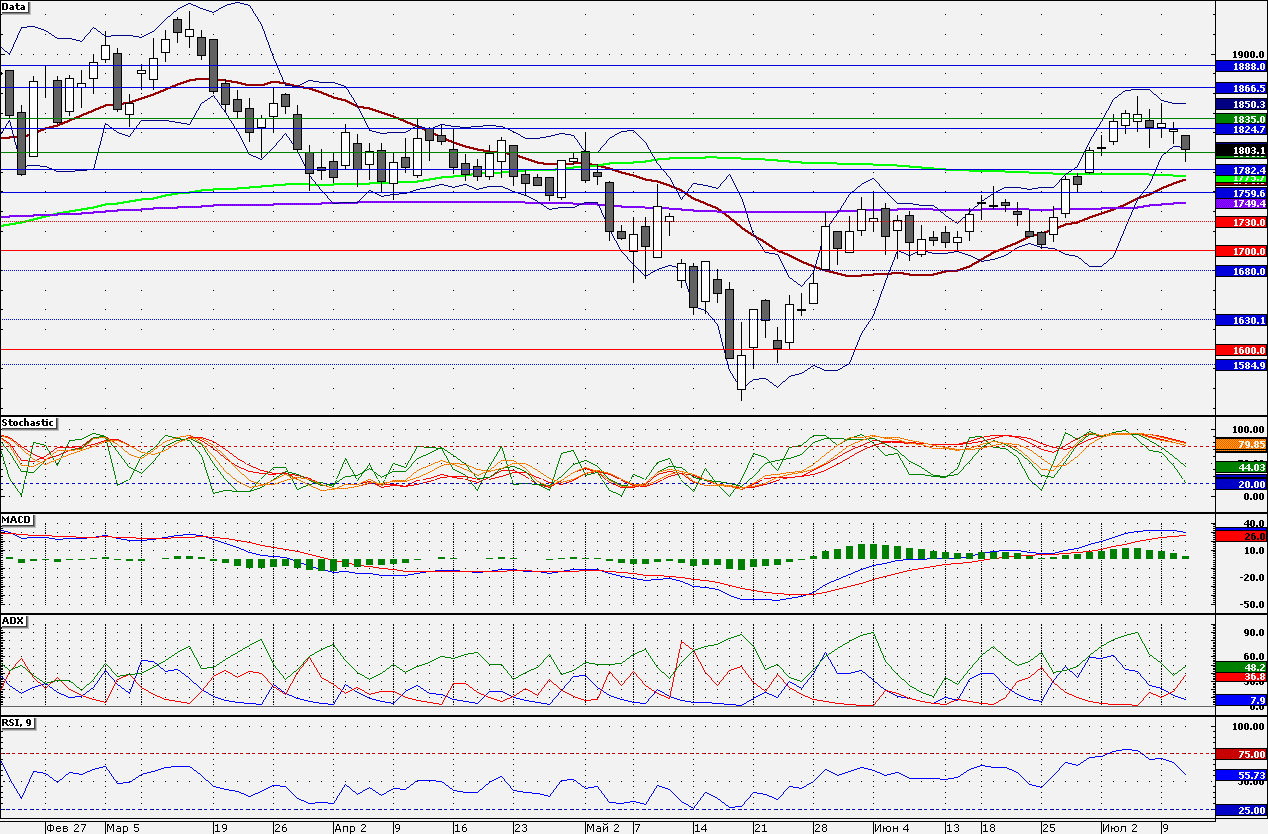Click the Data panel label
The image size is (1268, 834).
15,6
